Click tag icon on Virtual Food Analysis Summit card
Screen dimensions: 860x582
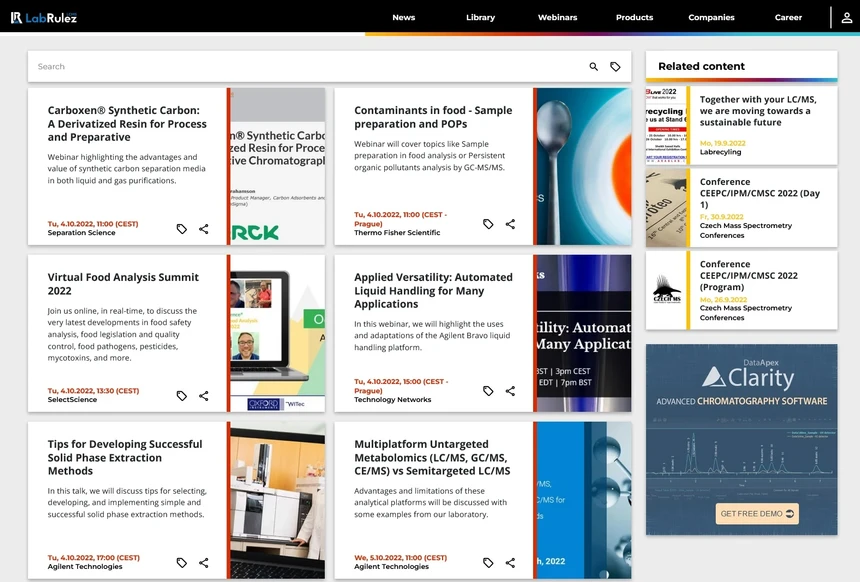[182, 395]
